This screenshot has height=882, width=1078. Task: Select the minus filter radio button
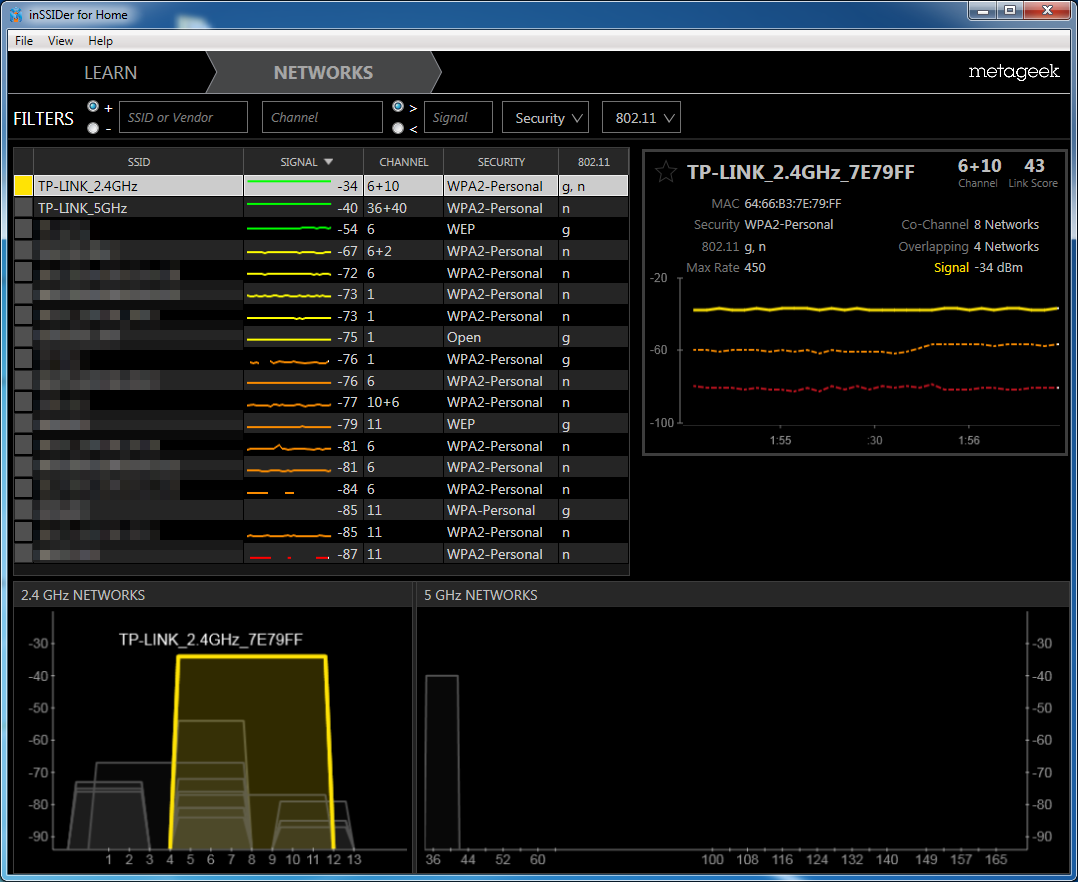click(93, 128)
